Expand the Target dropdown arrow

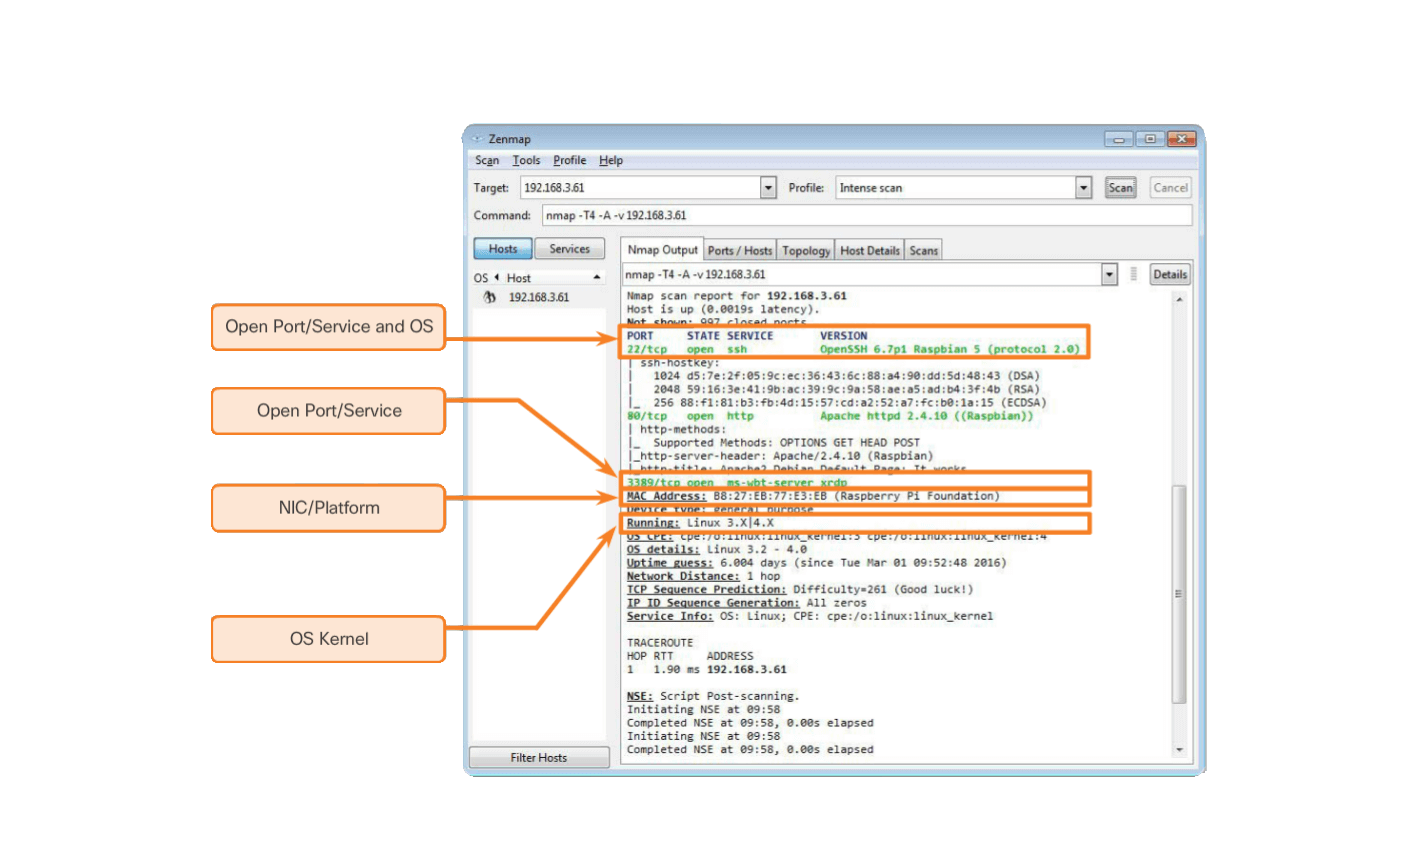(x=769, y=188)
